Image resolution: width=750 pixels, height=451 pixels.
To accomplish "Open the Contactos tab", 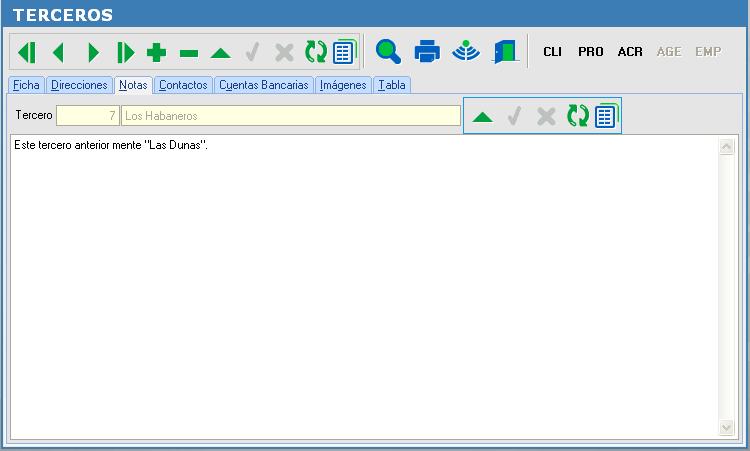I will click(183, 85).
